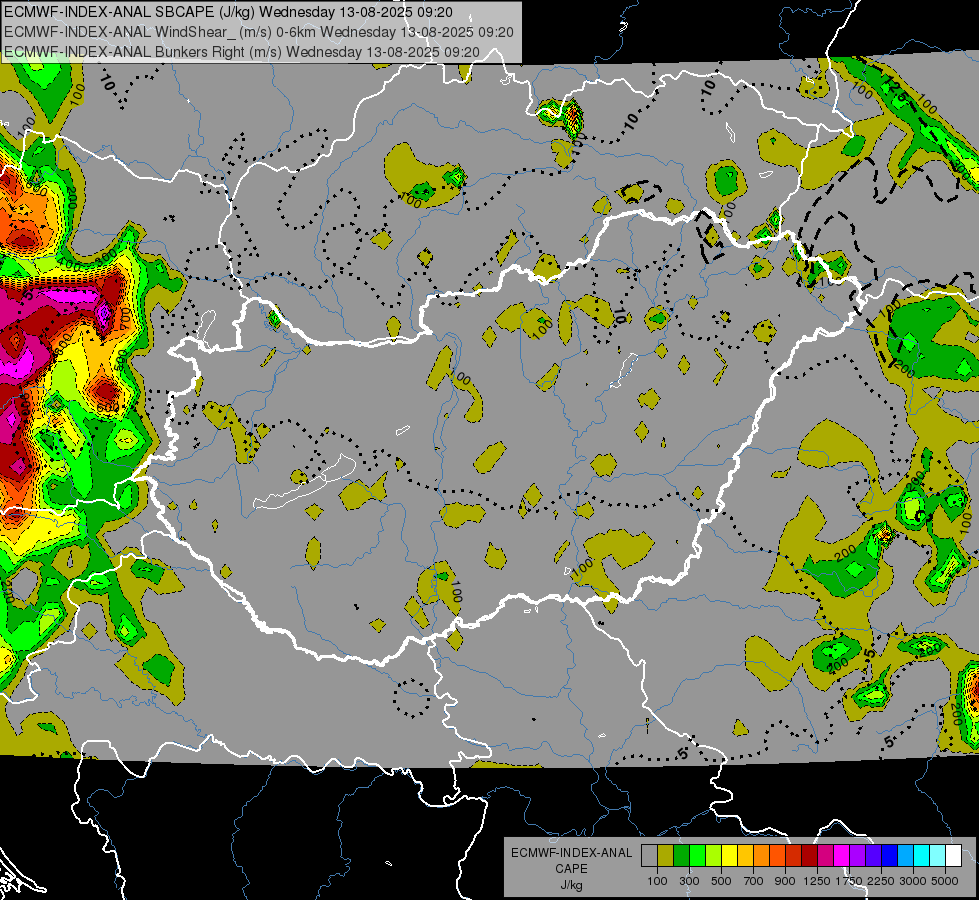Click the white swatch at legend end
Viewport: 979px width, 900px height.
[x=953, y=855]
